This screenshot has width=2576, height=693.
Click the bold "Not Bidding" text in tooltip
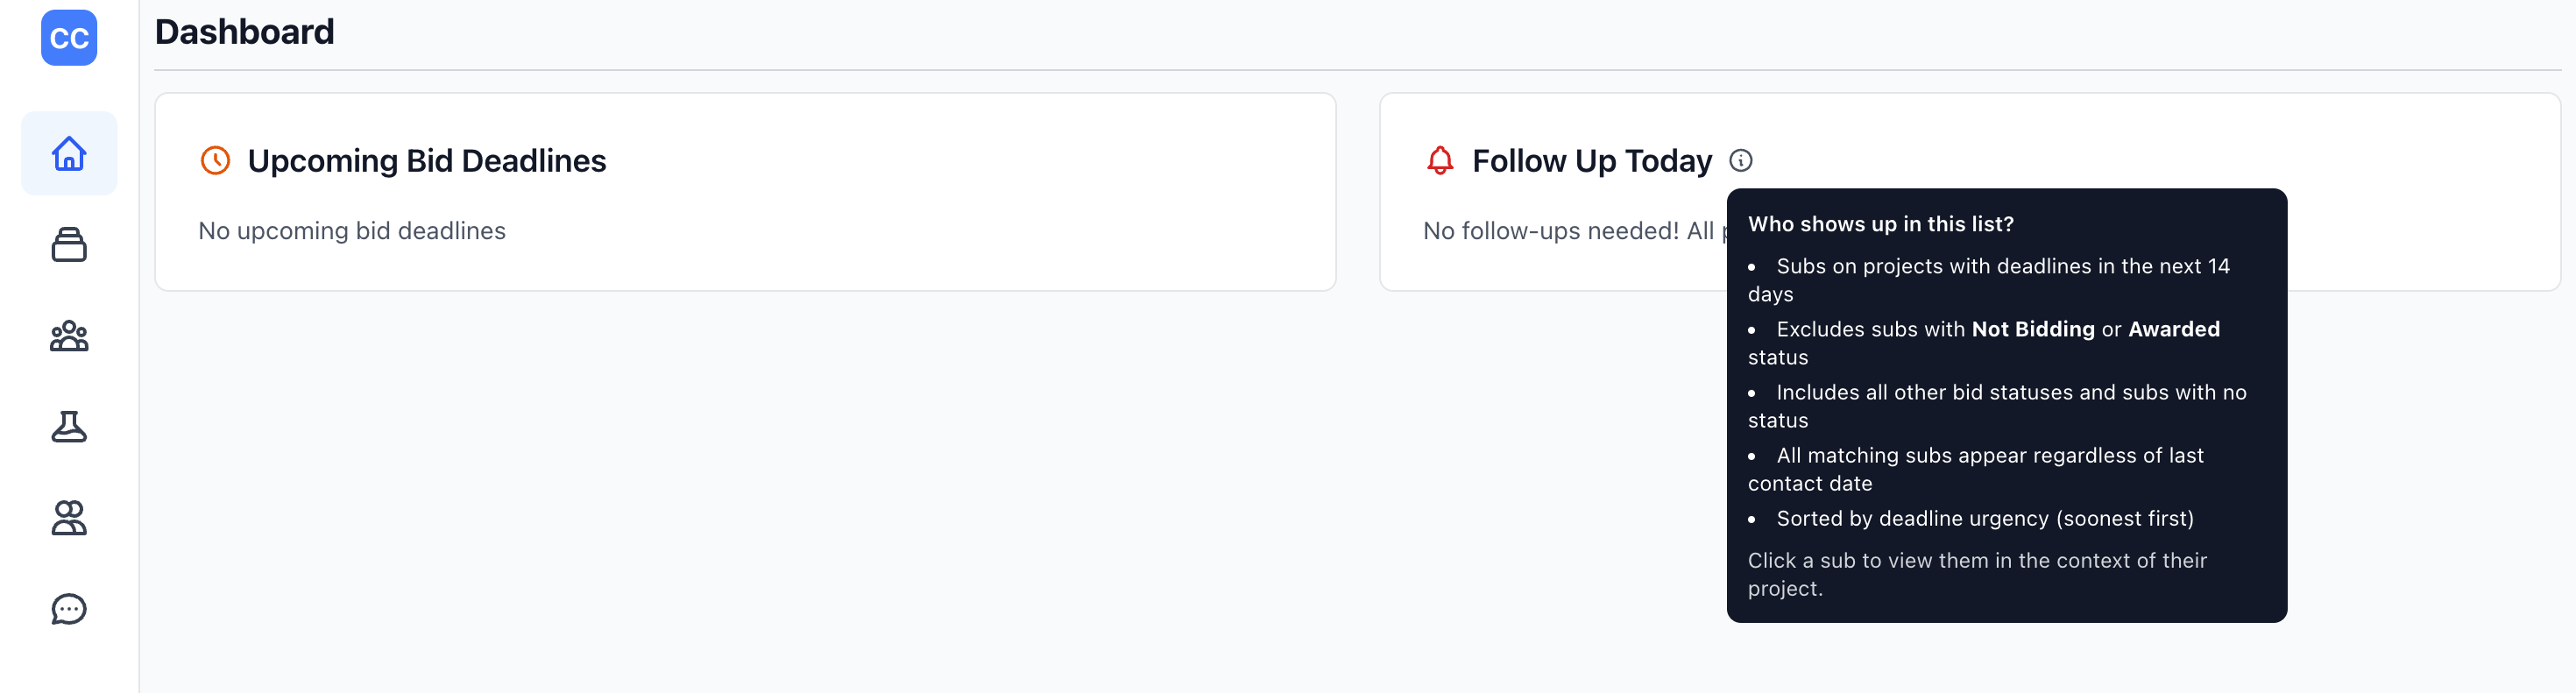[x=2032, y=329]
